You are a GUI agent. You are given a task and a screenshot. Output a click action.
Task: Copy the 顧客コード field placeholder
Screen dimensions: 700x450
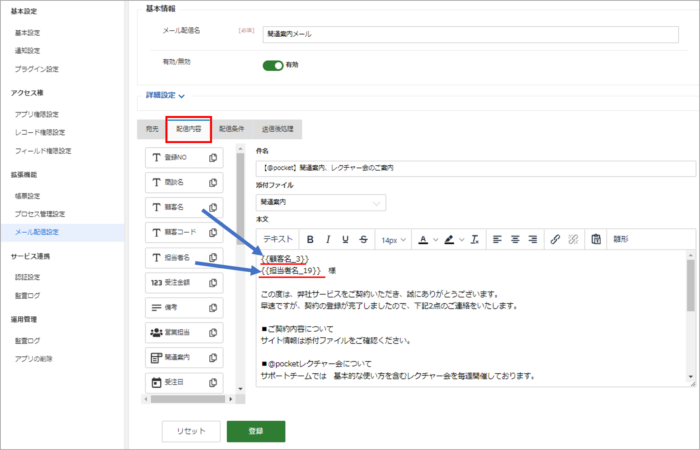(213, 233)
